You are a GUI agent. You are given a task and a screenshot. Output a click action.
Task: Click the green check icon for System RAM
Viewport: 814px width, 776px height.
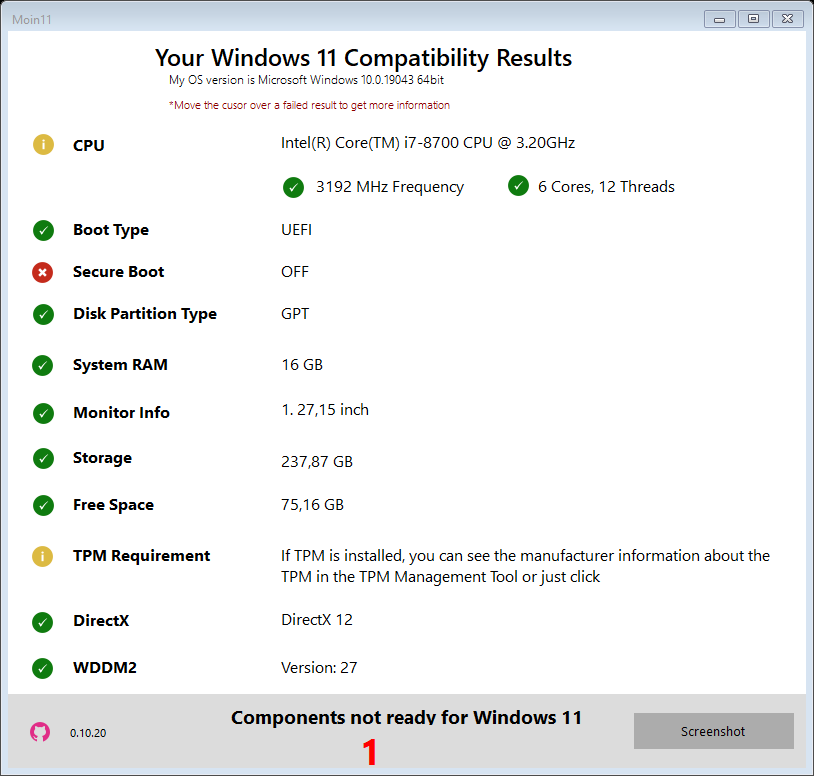click(43, 365)
